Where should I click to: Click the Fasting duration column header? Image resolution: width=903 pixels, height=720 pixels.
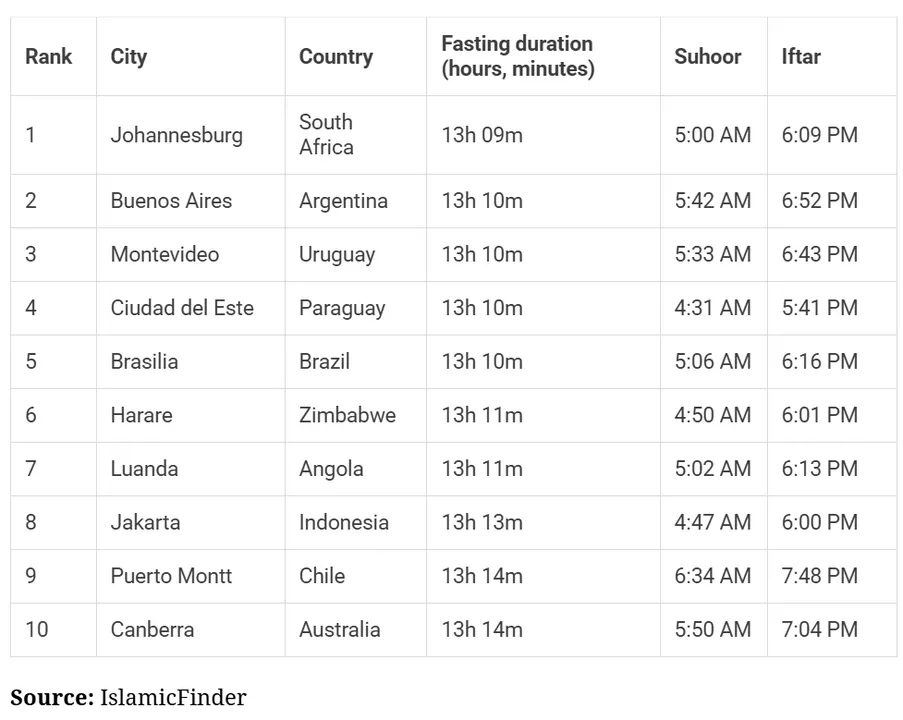coord(518,56)
